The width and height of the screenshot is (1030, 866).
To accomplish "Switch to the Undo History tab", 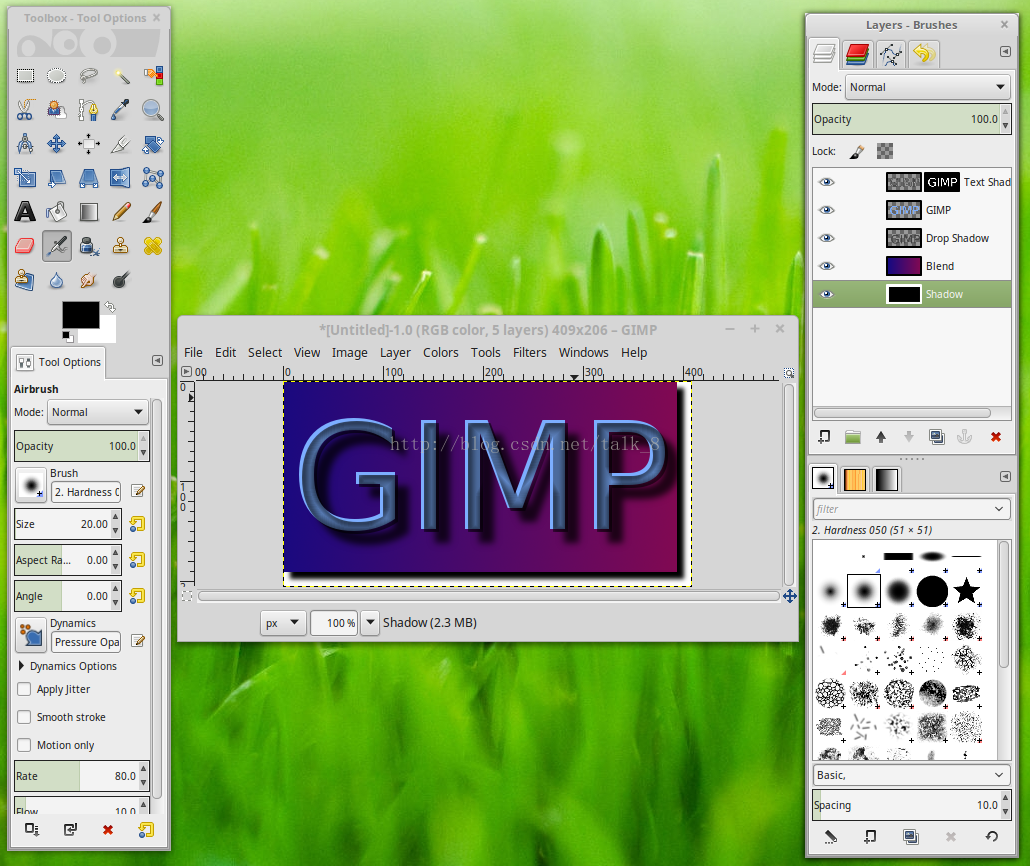I will tap(924, 54).
